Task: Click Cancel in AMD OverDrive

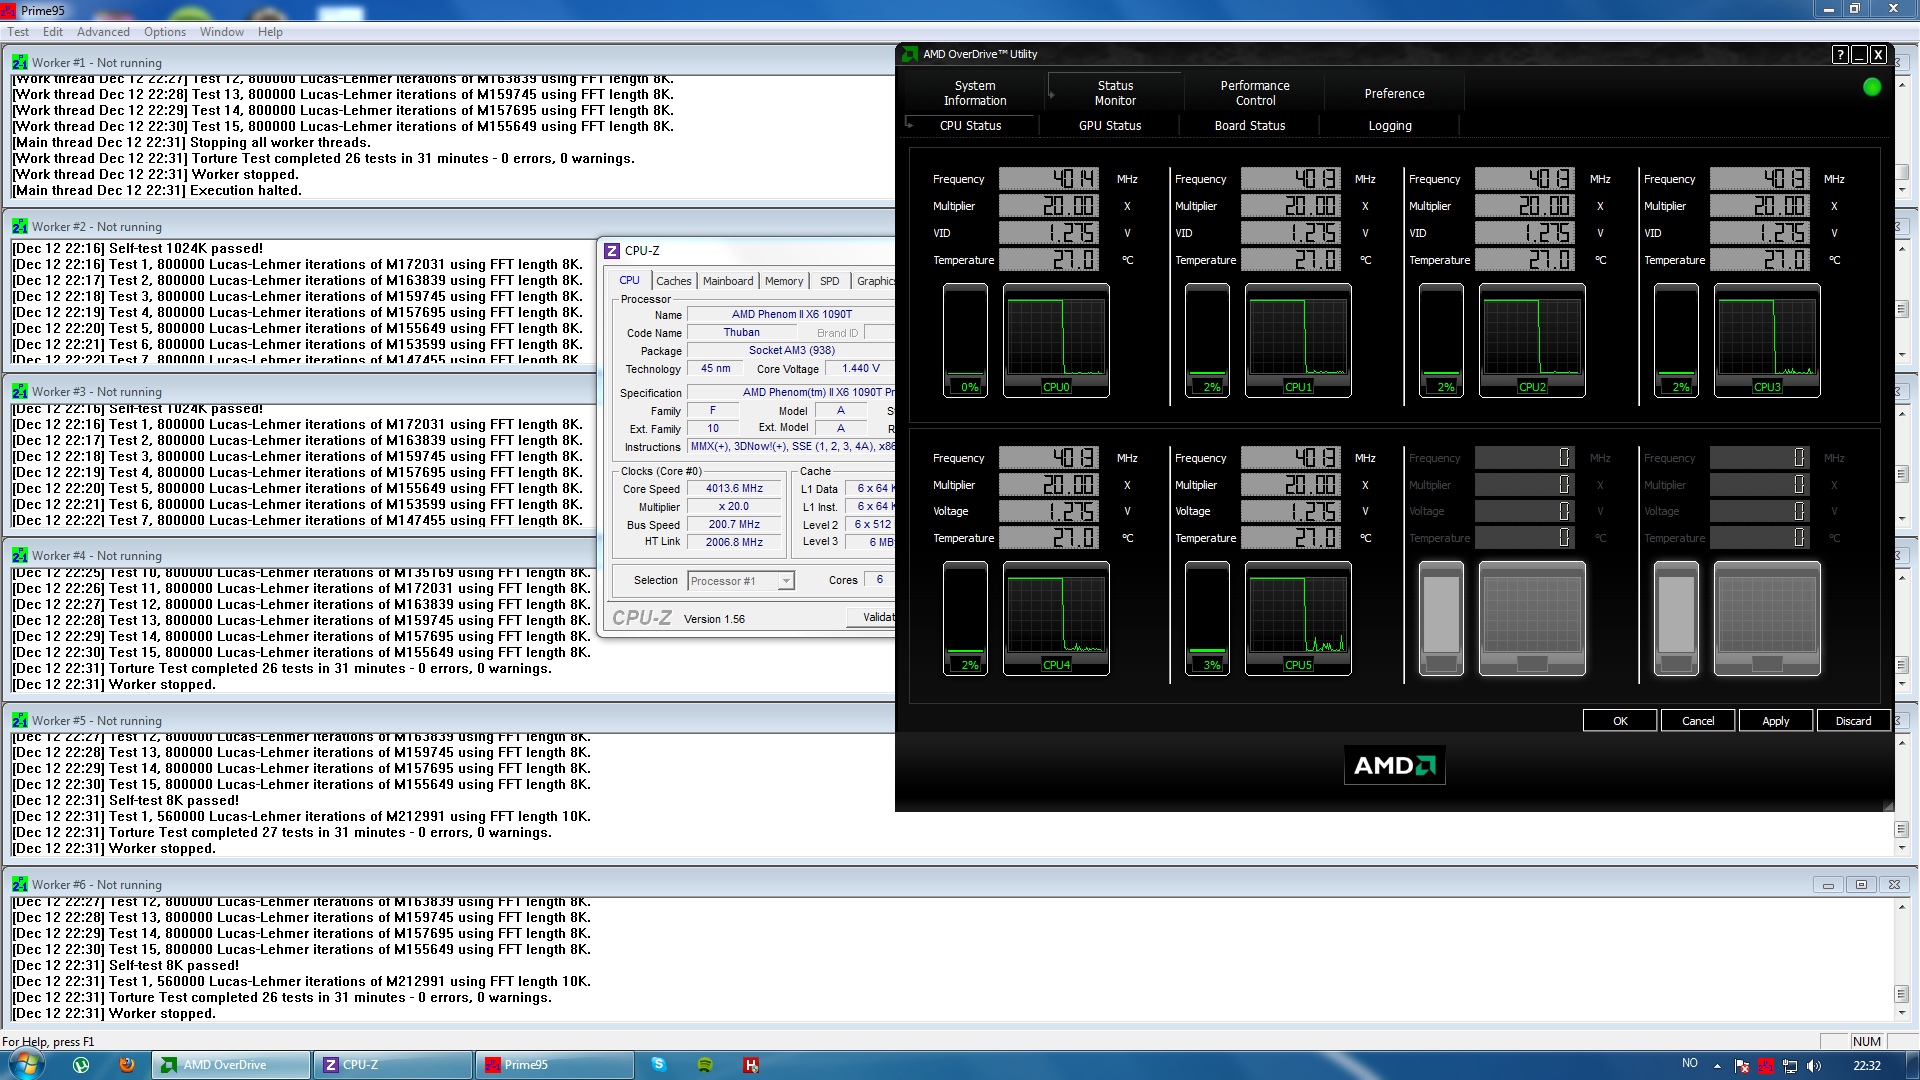Action: (x=1698, y=721)
